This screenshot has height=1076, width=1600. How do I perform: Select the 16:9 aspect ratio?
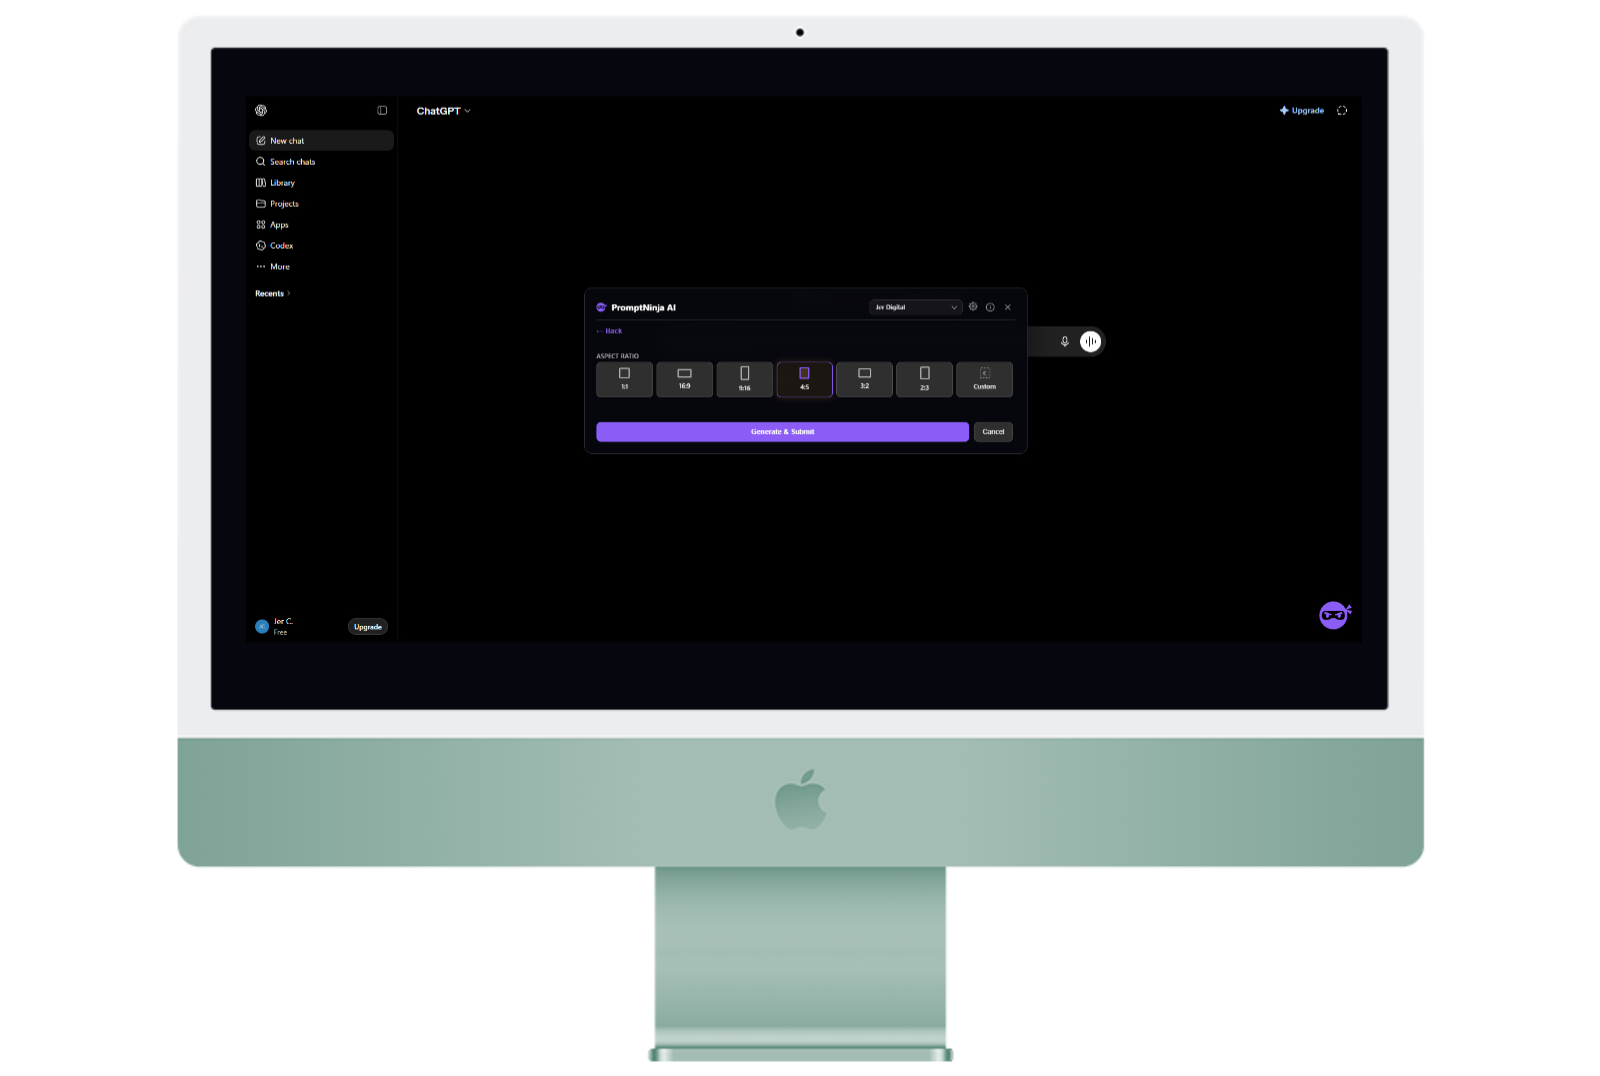(685, 379)
